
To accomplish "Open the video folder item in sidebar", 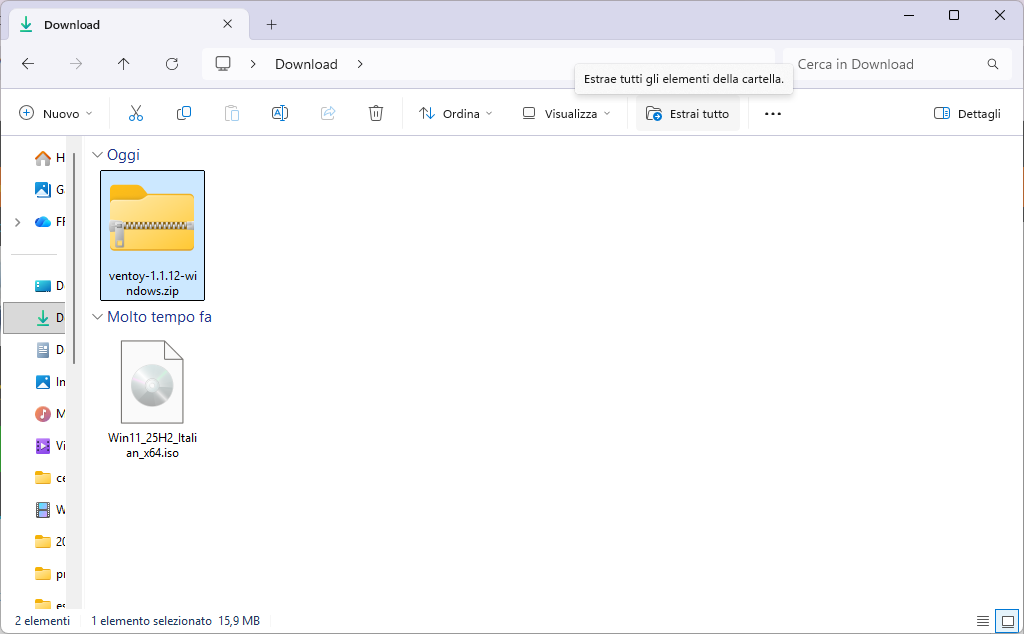I will [x=49, y=510].
